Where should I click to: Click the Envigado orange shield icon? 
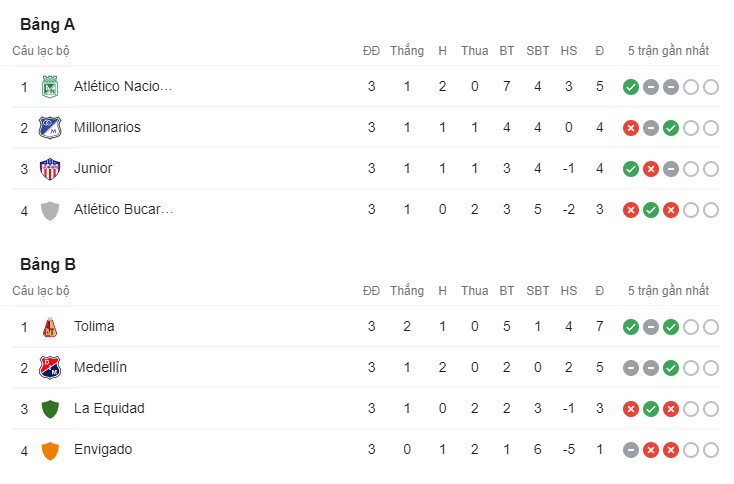pos(49,450)
